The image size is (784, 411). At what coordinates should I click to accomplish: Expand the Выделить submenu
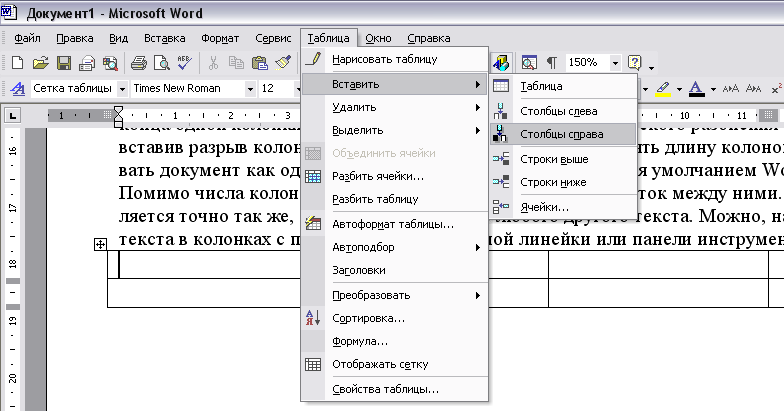394,130
